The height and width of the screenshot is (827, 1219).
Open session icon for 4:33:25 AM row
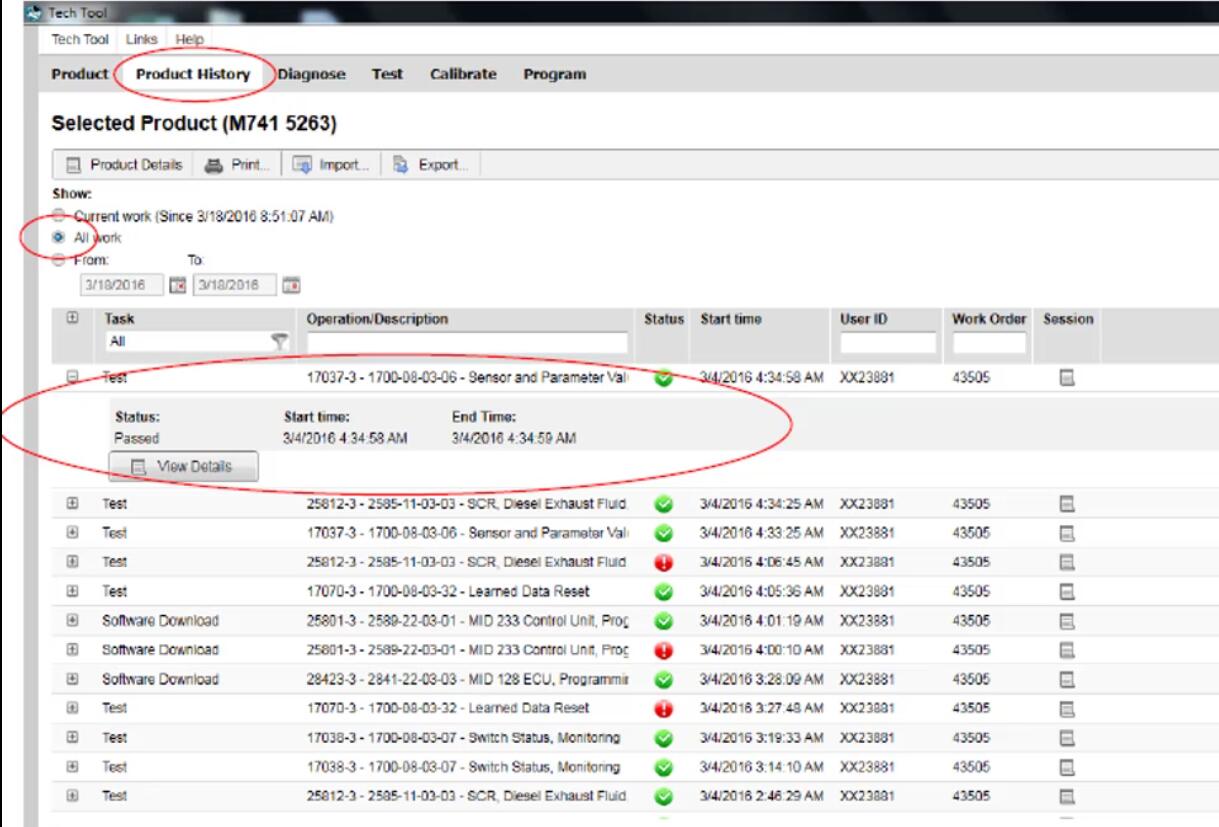pyautogui.click(x=1068, y=532)
